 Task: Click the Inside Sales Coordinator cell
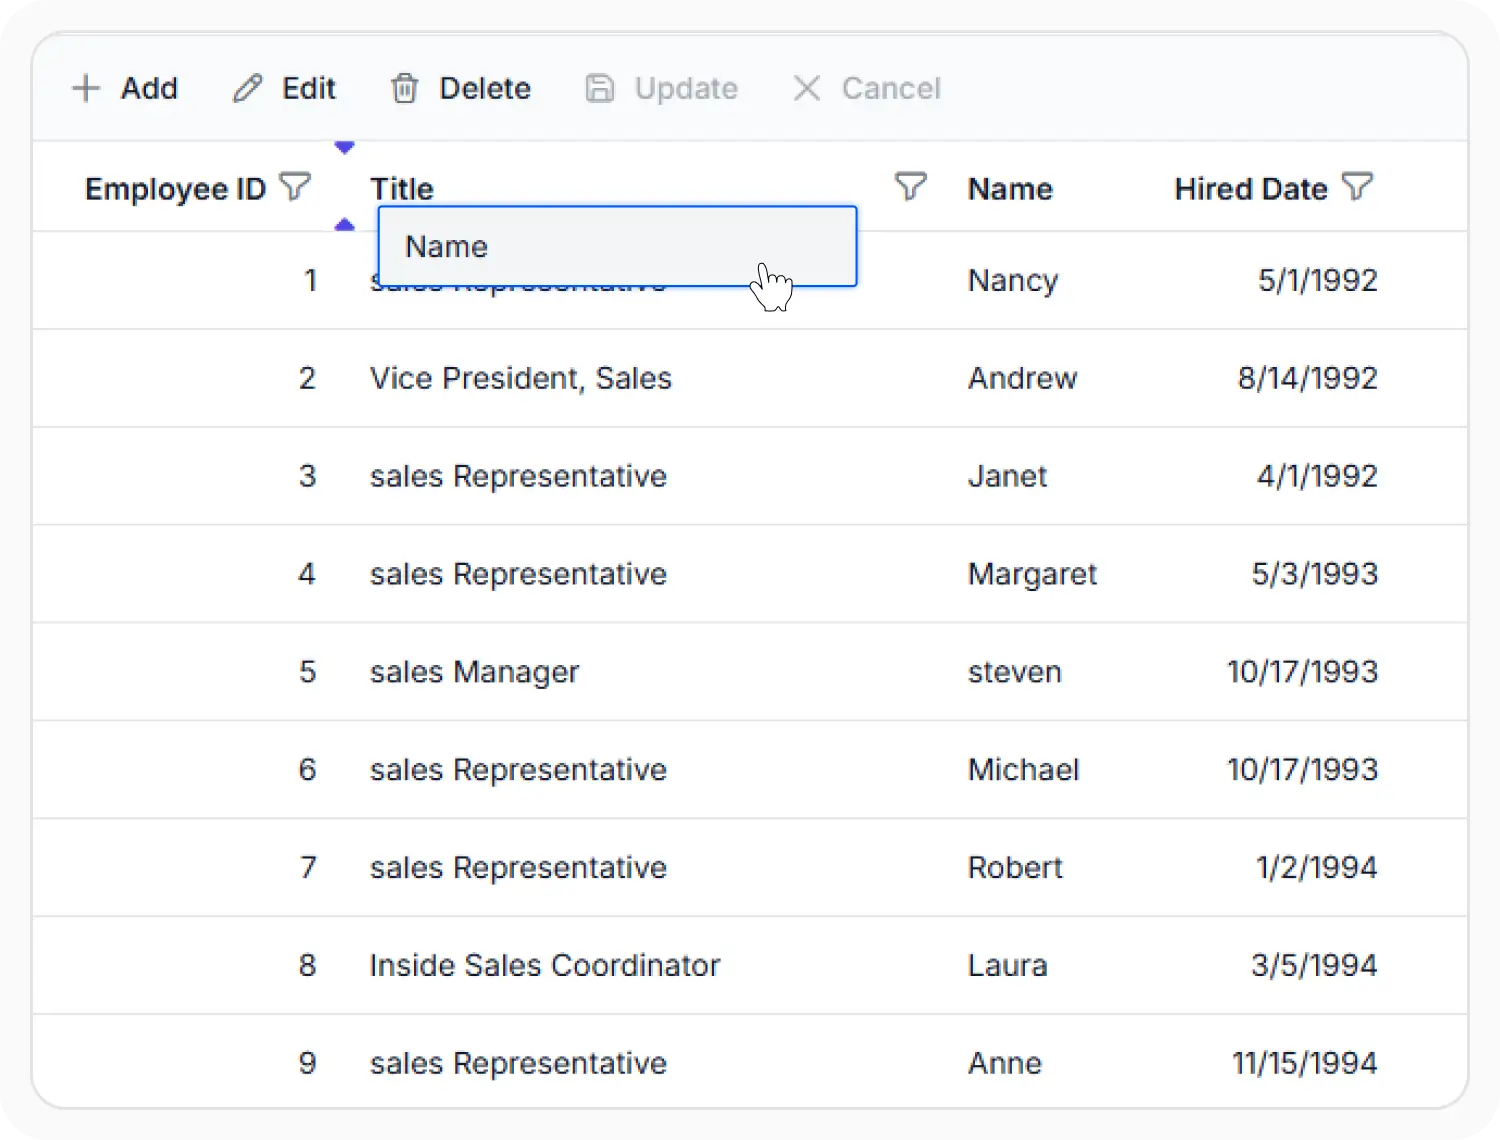pyautogui.click(x=544, y=966)
